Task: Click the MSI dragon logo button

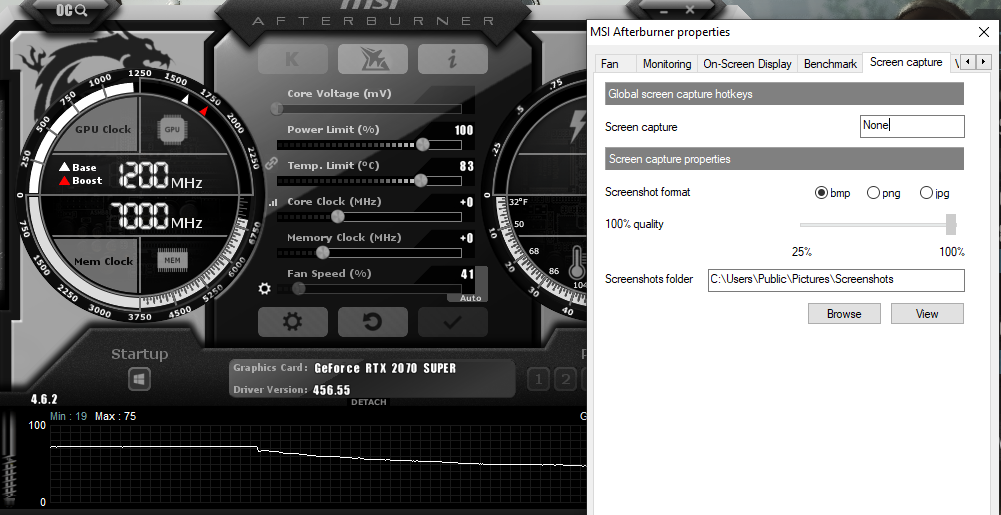Action: (x=373, y=59)
